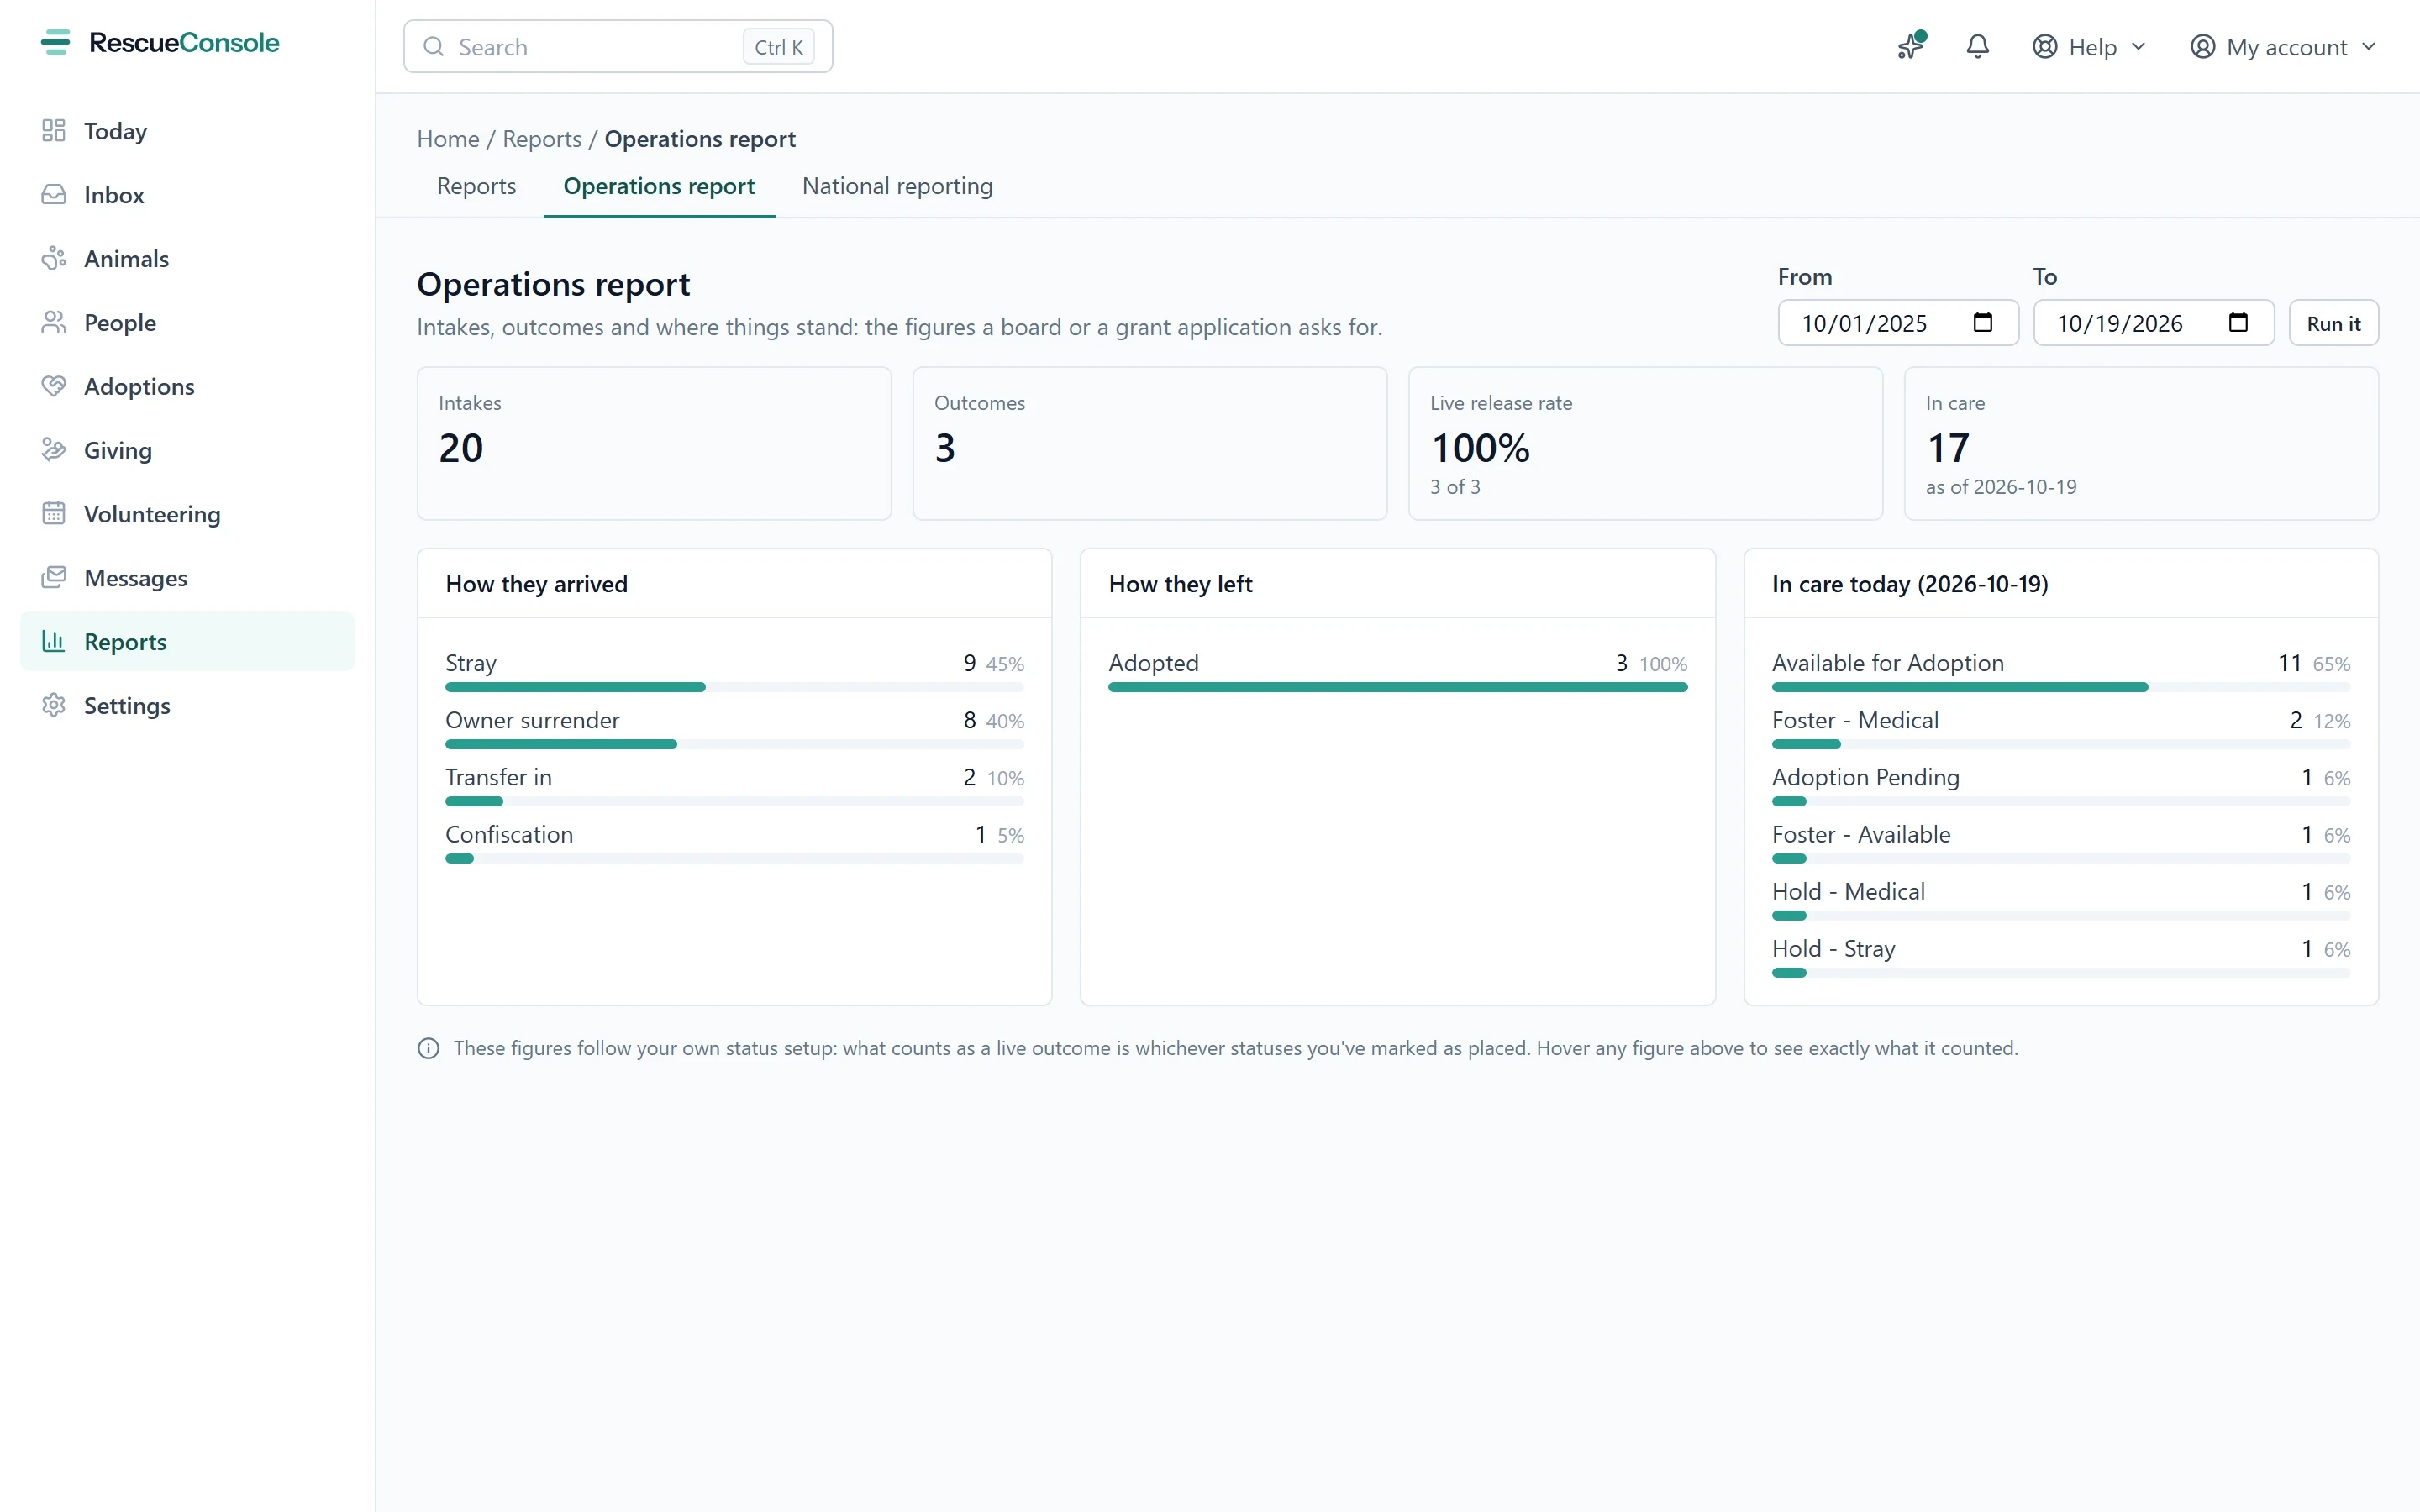Open the From date calendar picker
The image size is (2420, 1512).
pos(1982,322)
